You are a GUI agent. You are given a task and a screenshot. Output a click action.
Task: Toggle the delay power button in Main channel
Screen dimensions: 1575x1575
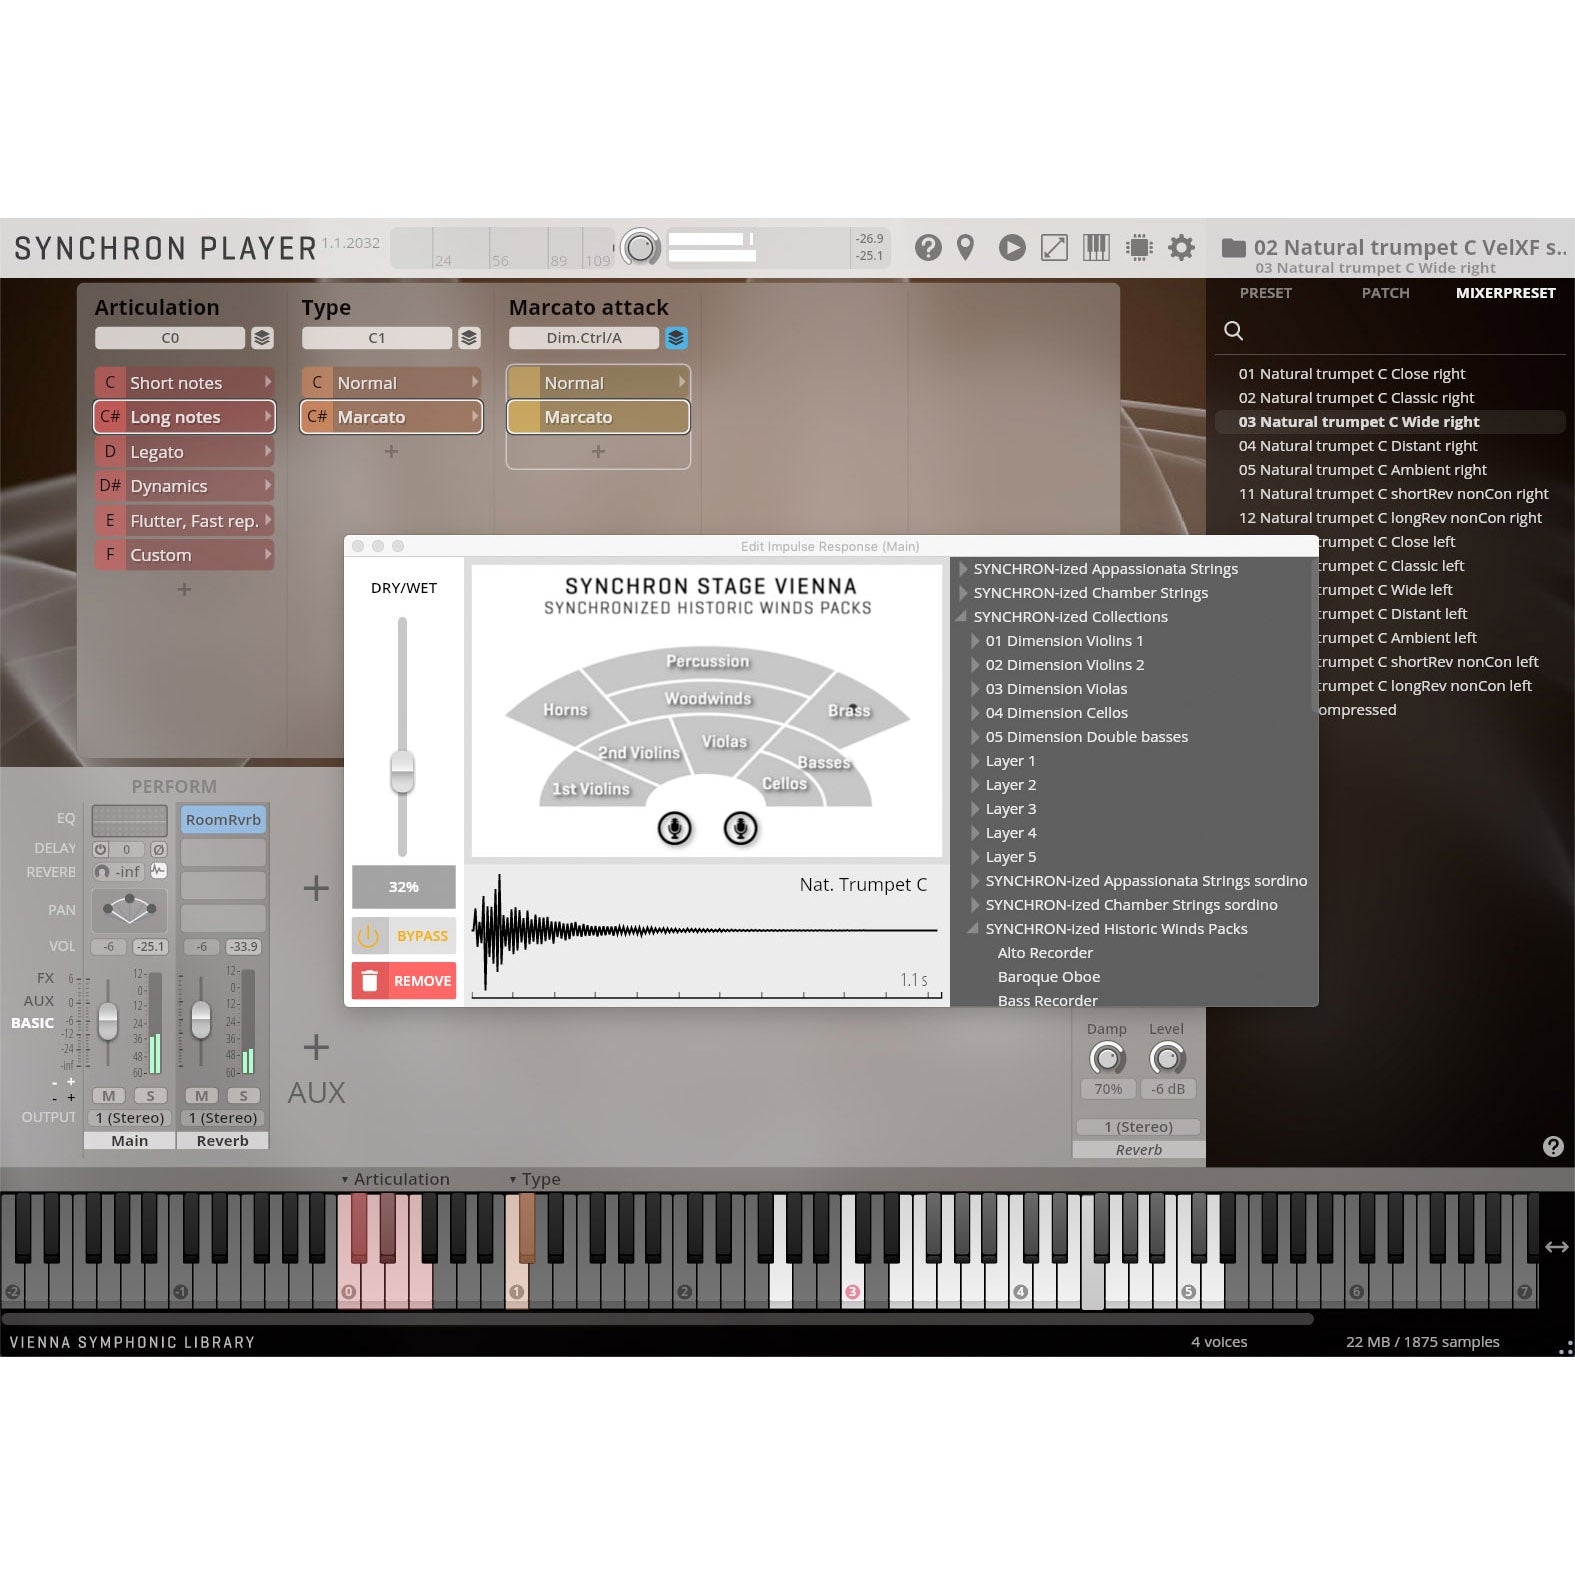click(x=101, y=849)
